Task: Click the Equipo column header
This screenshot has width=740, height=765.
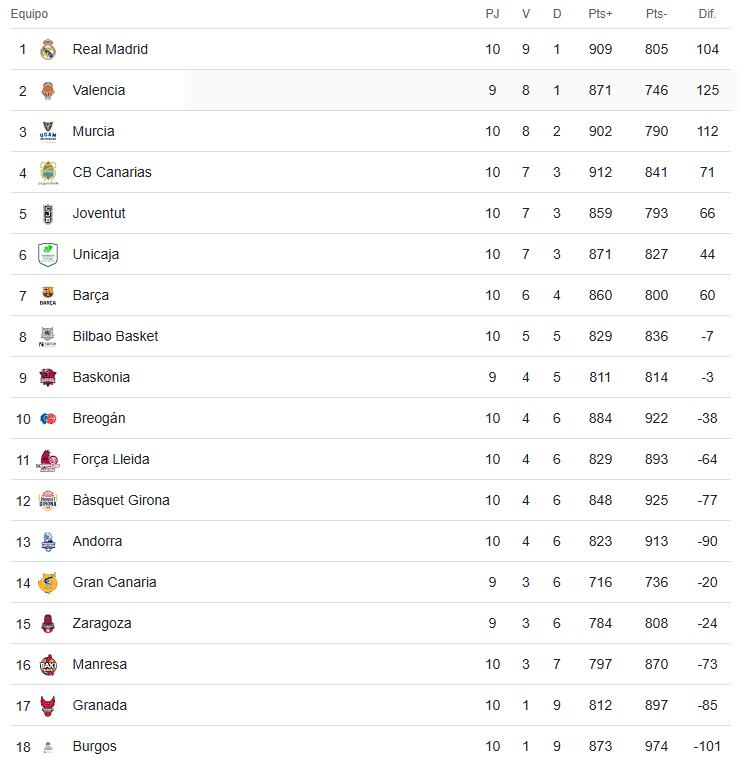Action: [29, 14]
